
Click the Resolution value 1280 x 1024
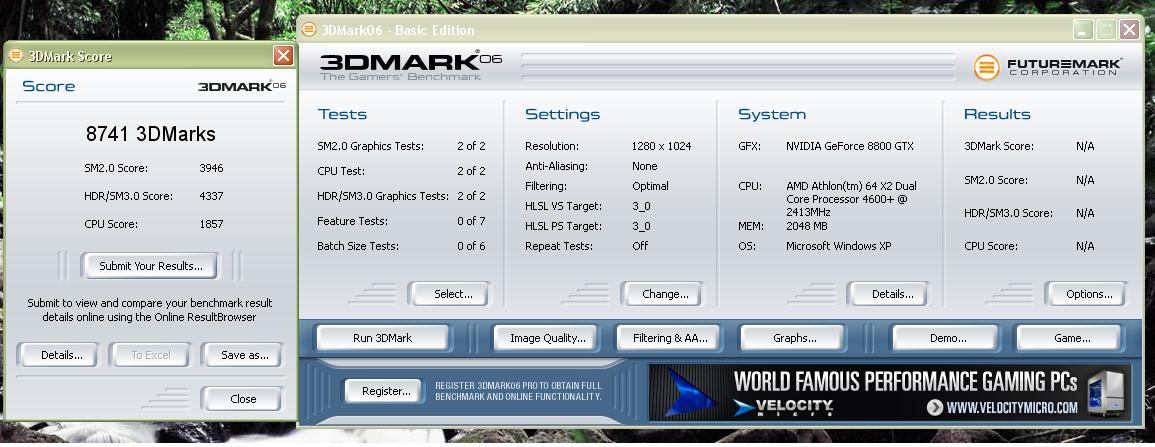tap(661, 146)
